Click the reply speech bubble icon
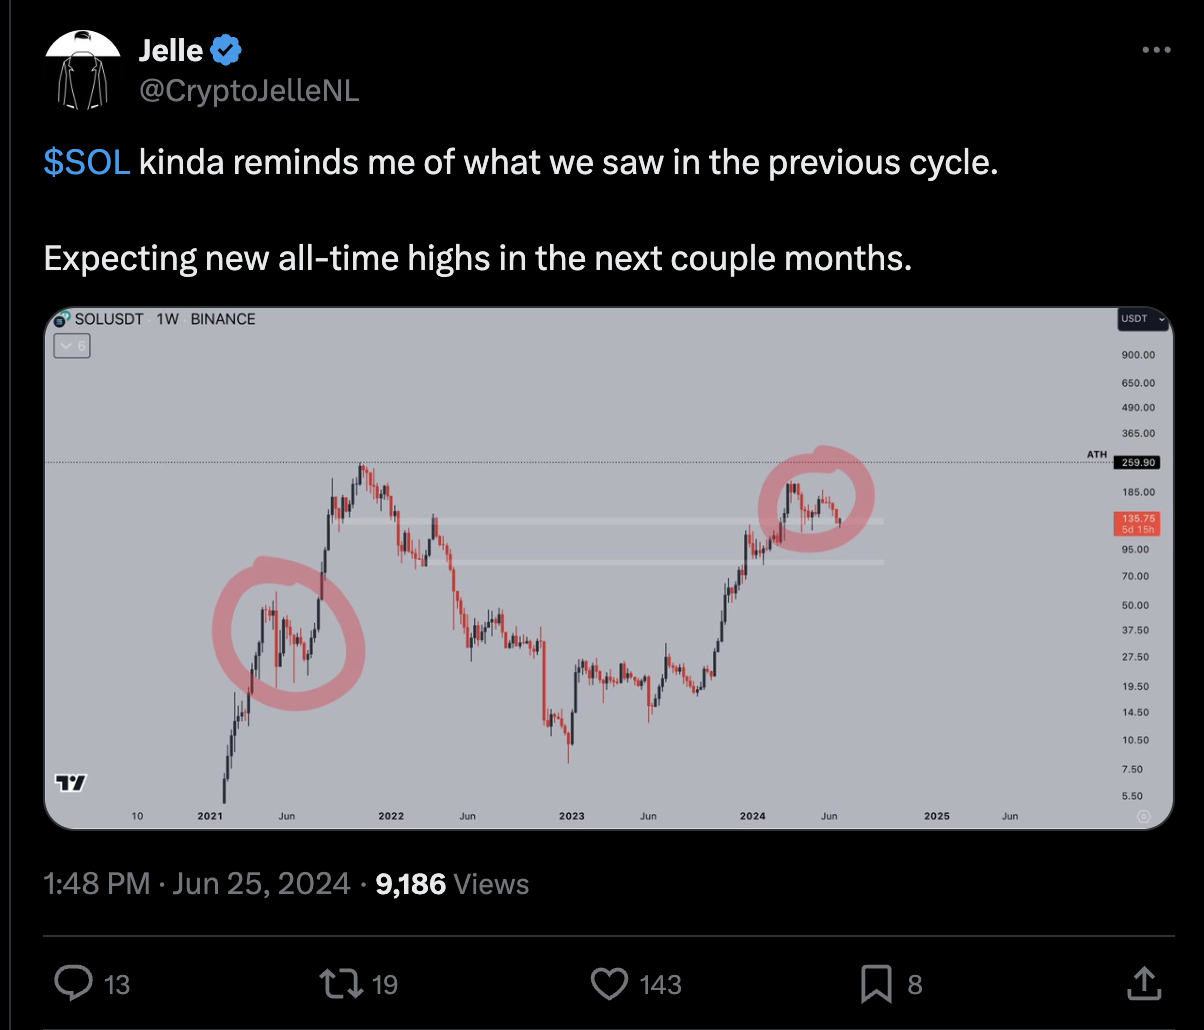The height and width of the screenshot is (1030, 1204). coord(74,984)
